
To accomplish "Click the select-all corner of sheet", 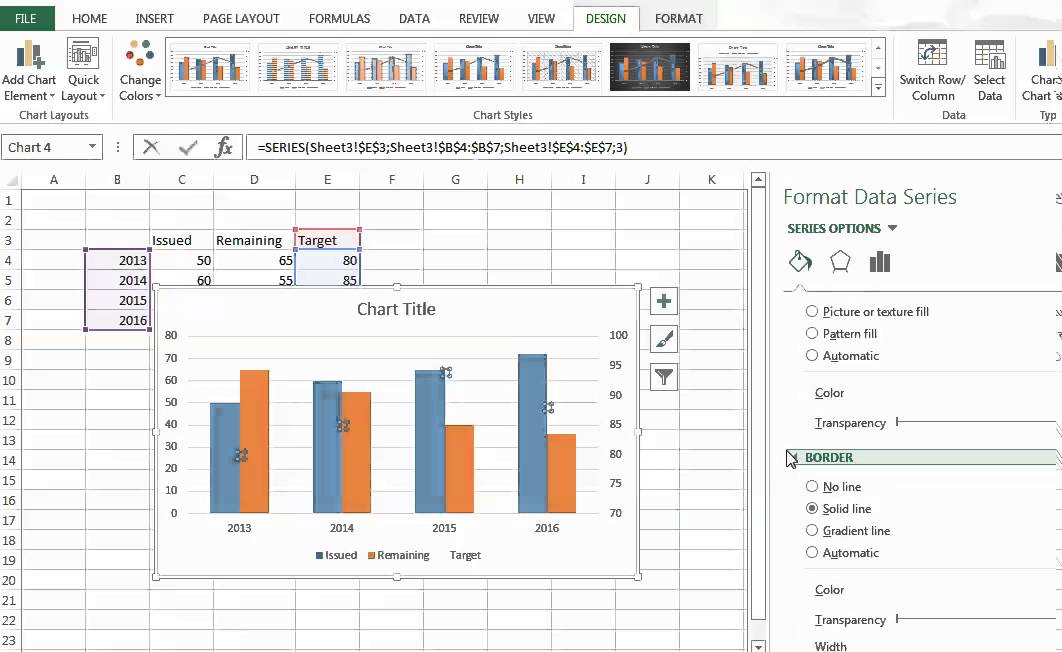I will pyautogui.click(x=11, y=180).
